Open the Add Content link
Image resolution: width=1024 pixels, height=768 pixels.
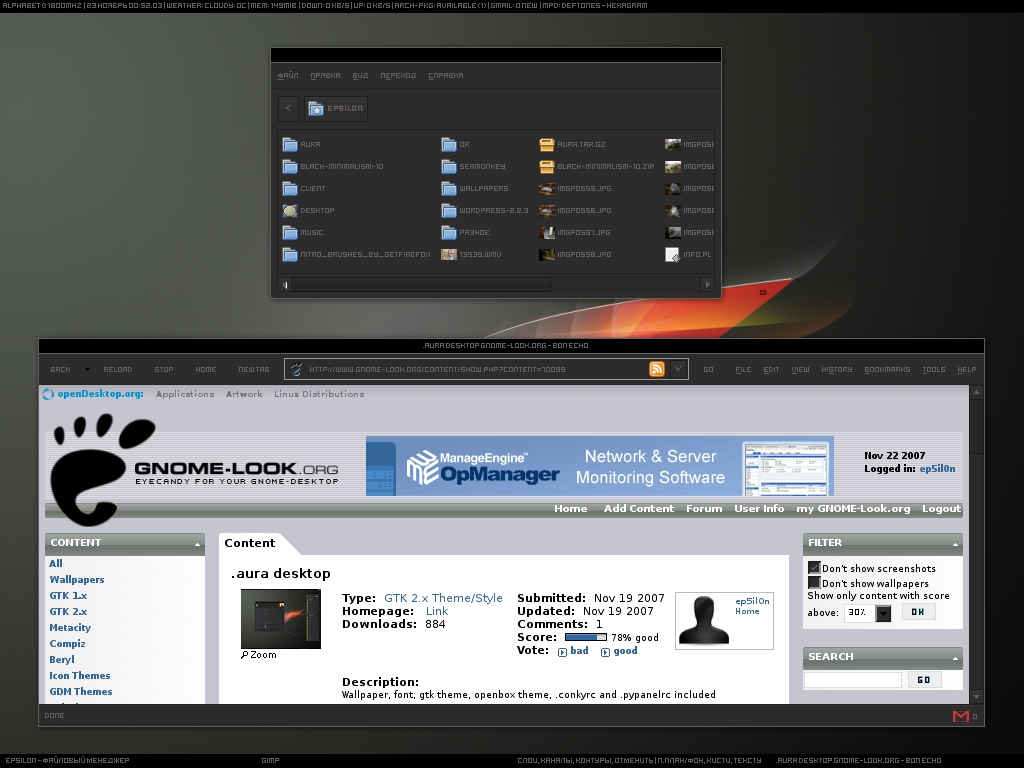click(639, 509)
